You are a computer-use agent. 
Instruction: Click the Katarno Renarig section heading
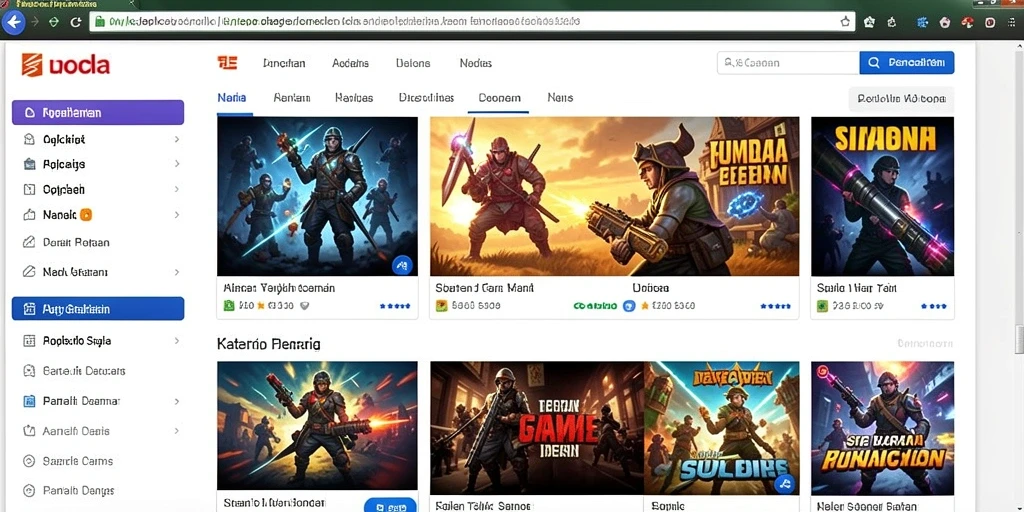tap(268, 344)
